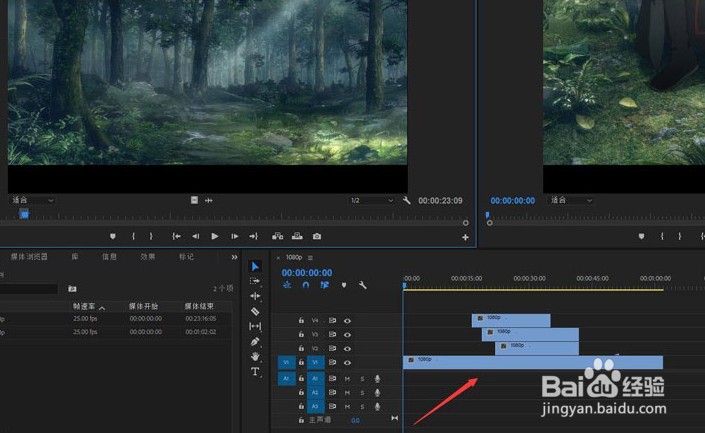Hide track V4 with eye toggle
The height and width of the screenshot is (433, 705).
[x=347, y=320]
